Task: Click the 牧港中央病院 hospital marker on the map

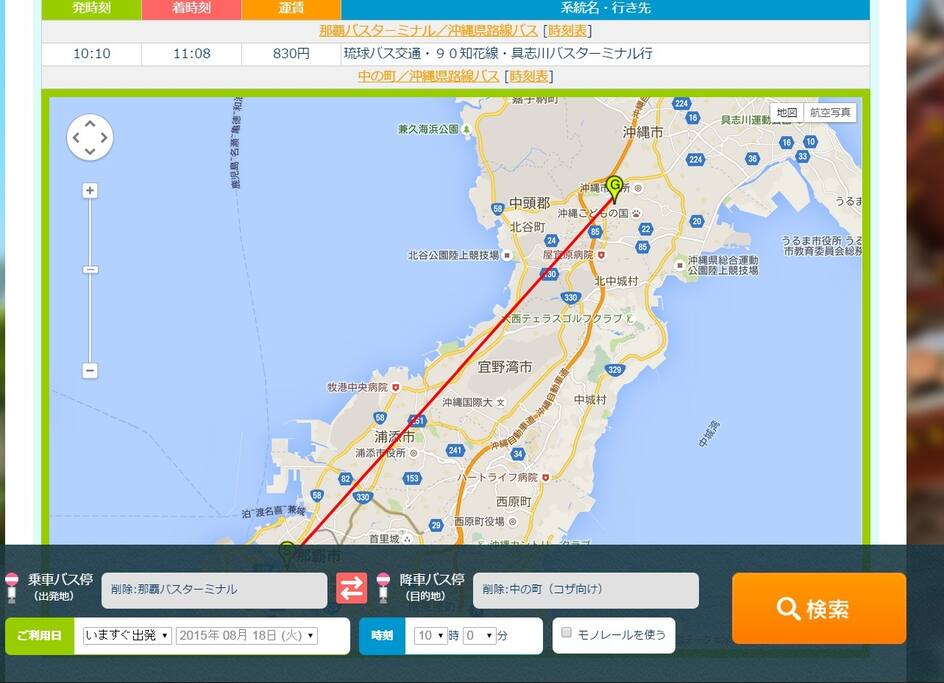Action: 396,387
